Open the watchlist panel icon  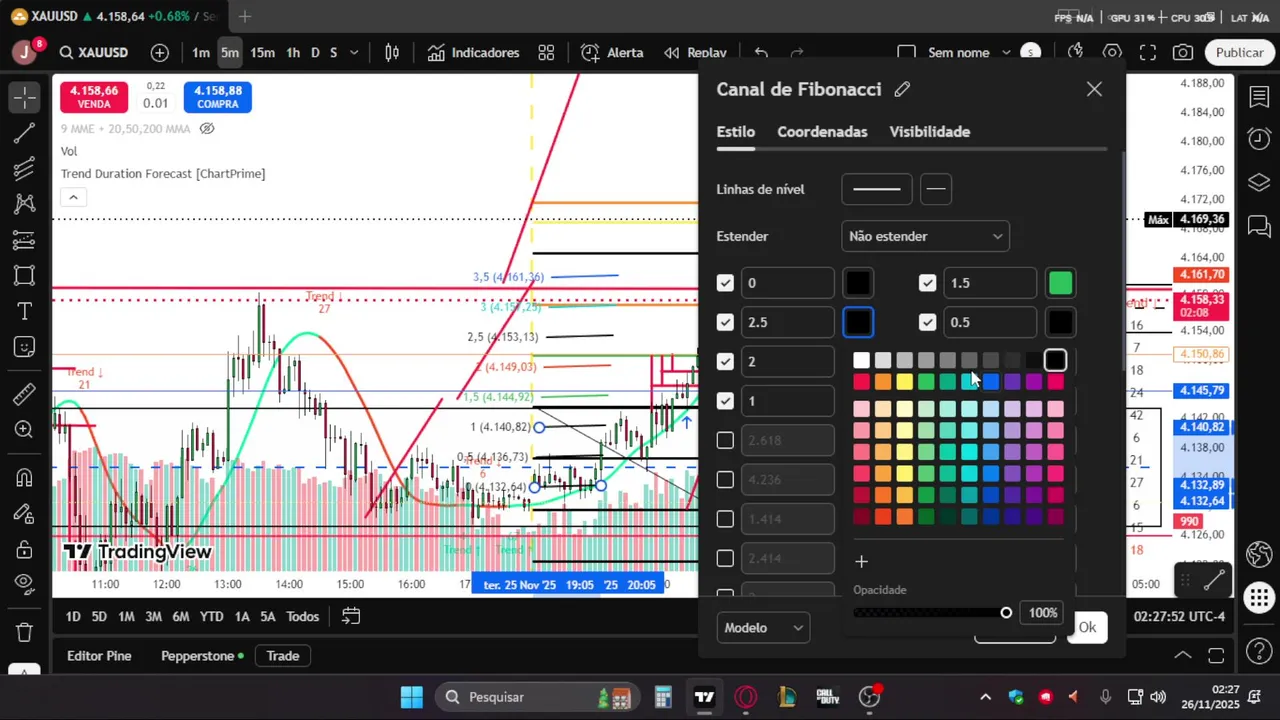[1259, 97]
